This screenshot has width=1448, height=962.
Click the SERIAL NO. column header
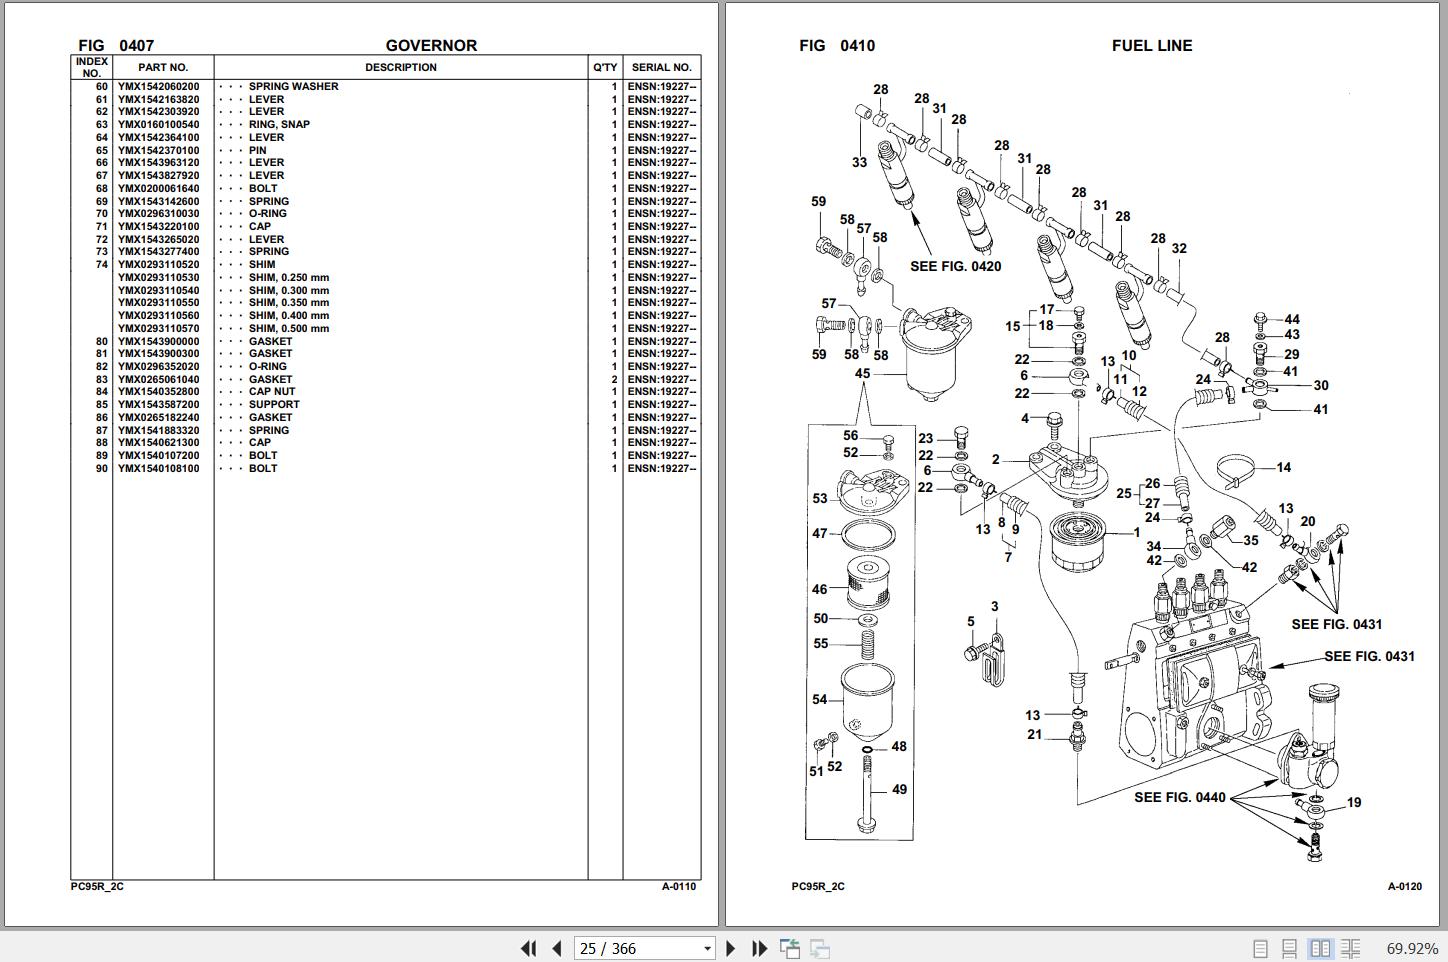coord(661,68)
